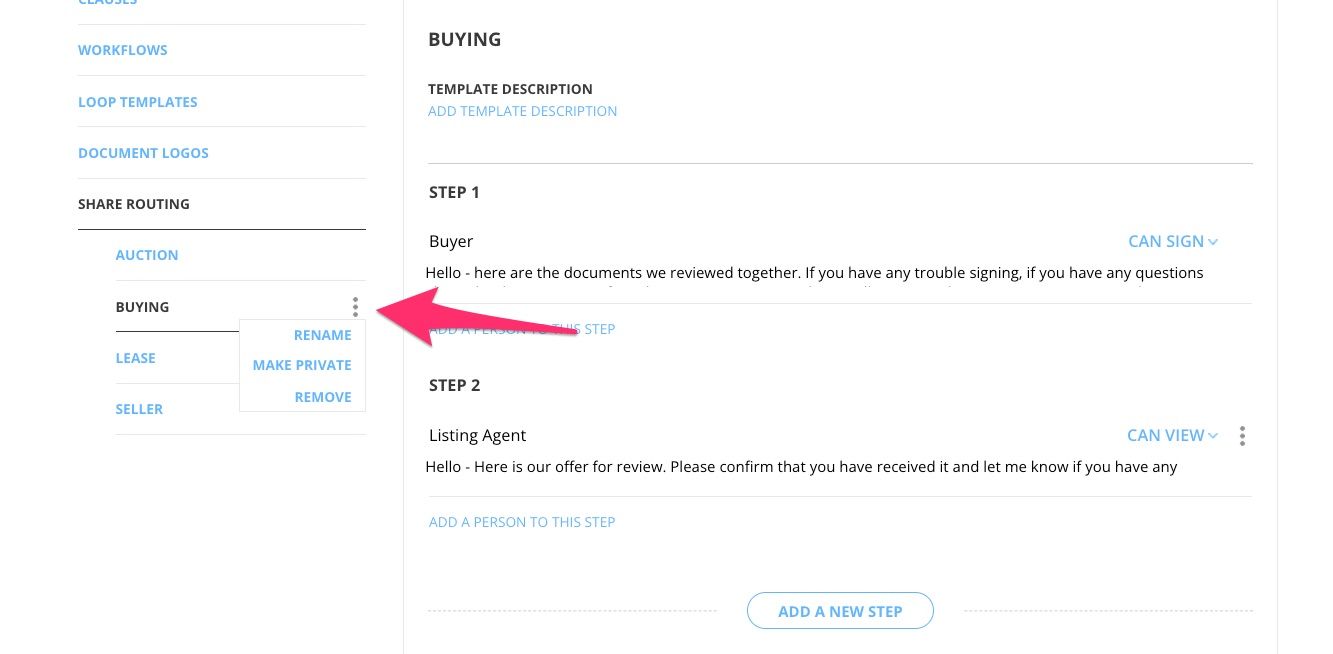The height and width of the screenshot is (654, 1333).
Task: Open the AUCTION routing template
Action: pos(146,254)
